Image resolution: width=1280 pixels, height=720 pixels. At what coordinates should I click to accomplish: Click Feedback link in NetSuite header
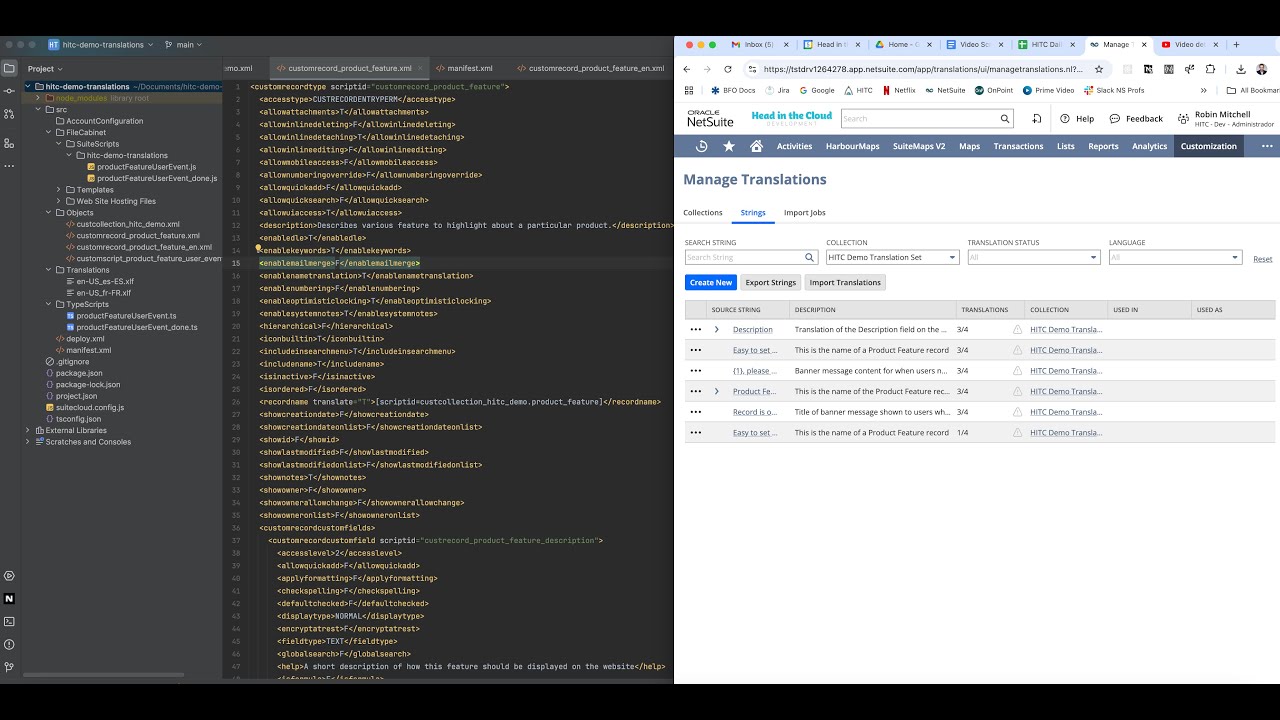1137,119
